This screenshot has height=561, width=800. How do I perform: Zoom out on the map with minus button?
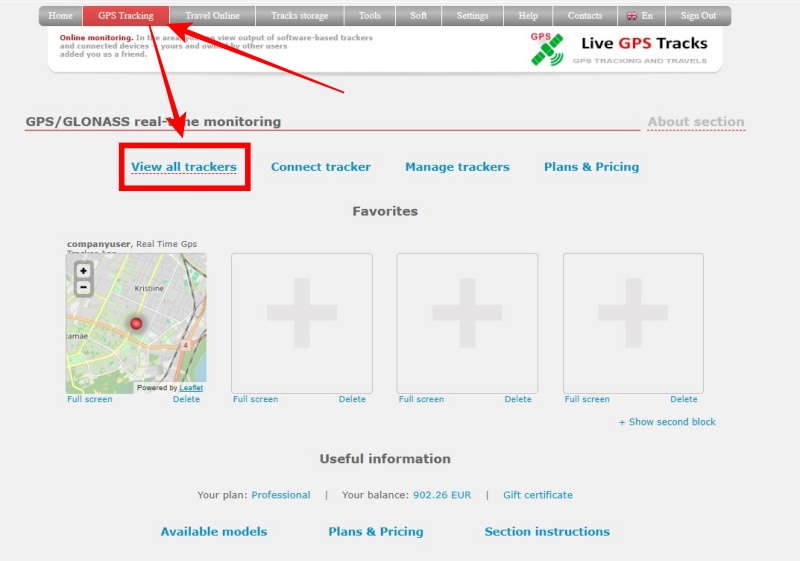coord(83,287)
